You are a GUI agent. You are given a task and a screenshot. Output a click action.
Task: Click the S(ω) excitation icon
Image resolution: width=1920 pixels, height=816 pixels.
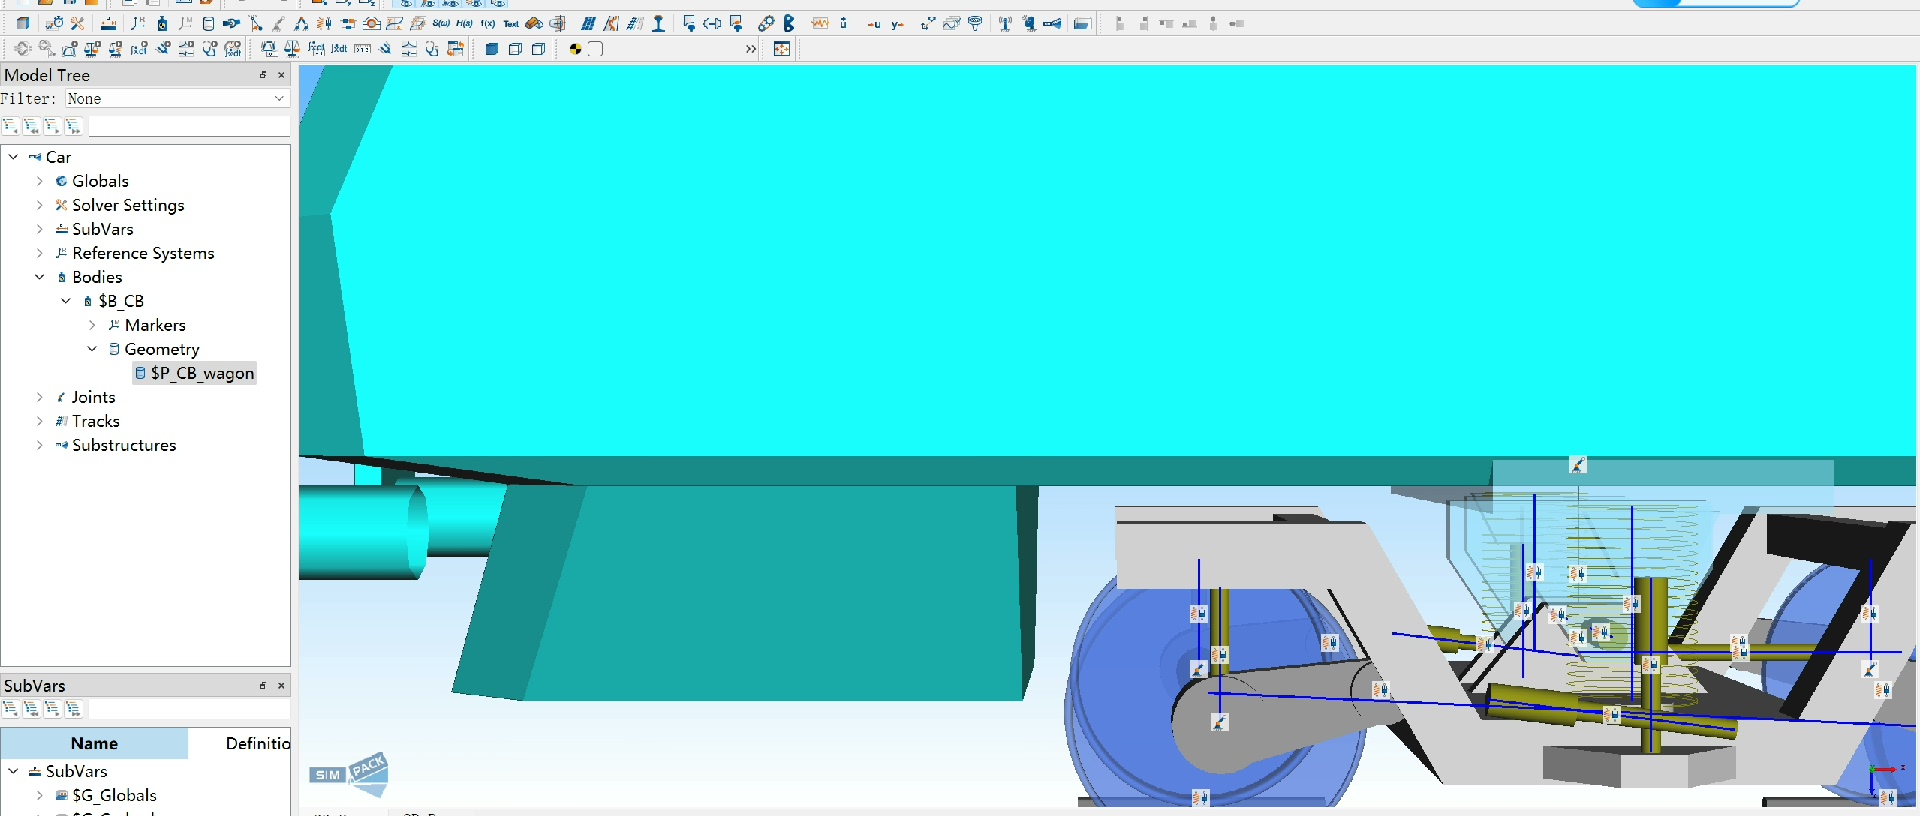coord(441,23)
